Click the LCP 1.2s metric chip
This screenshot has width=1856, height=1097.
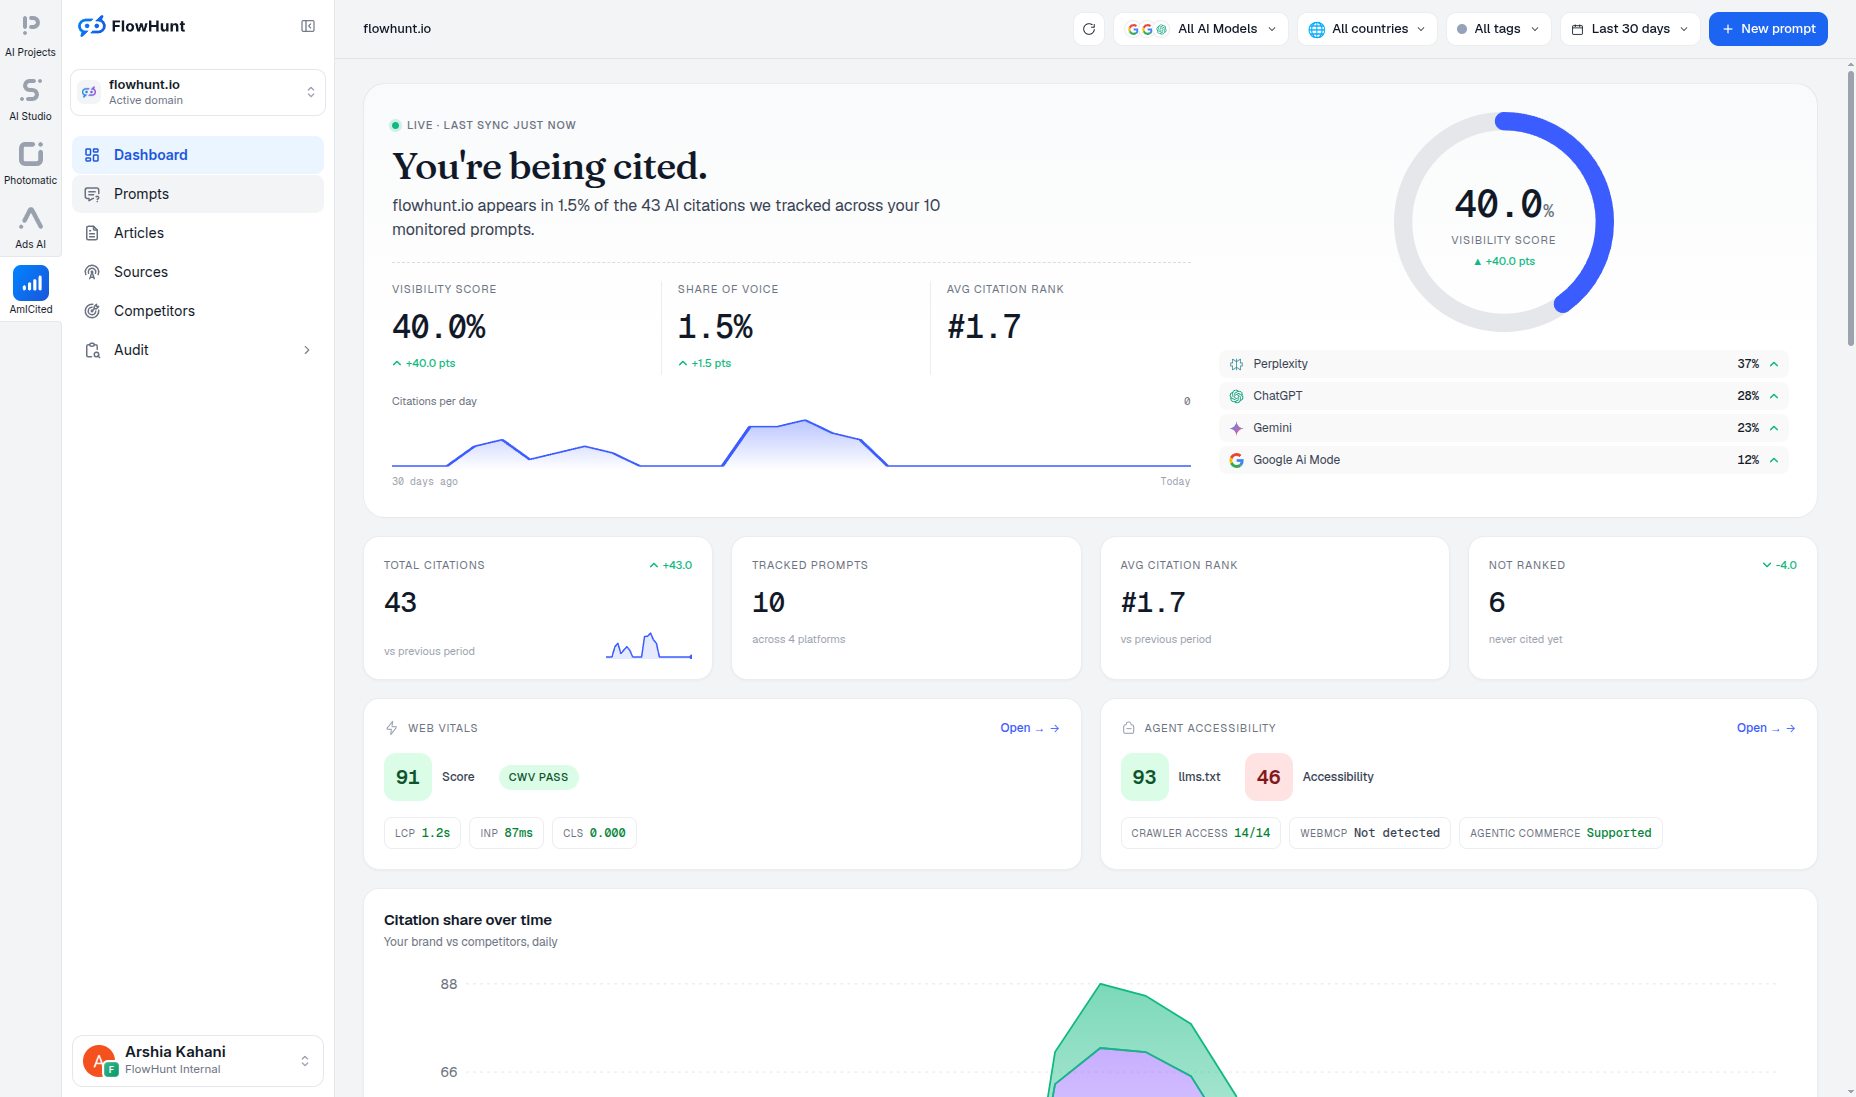422,833
